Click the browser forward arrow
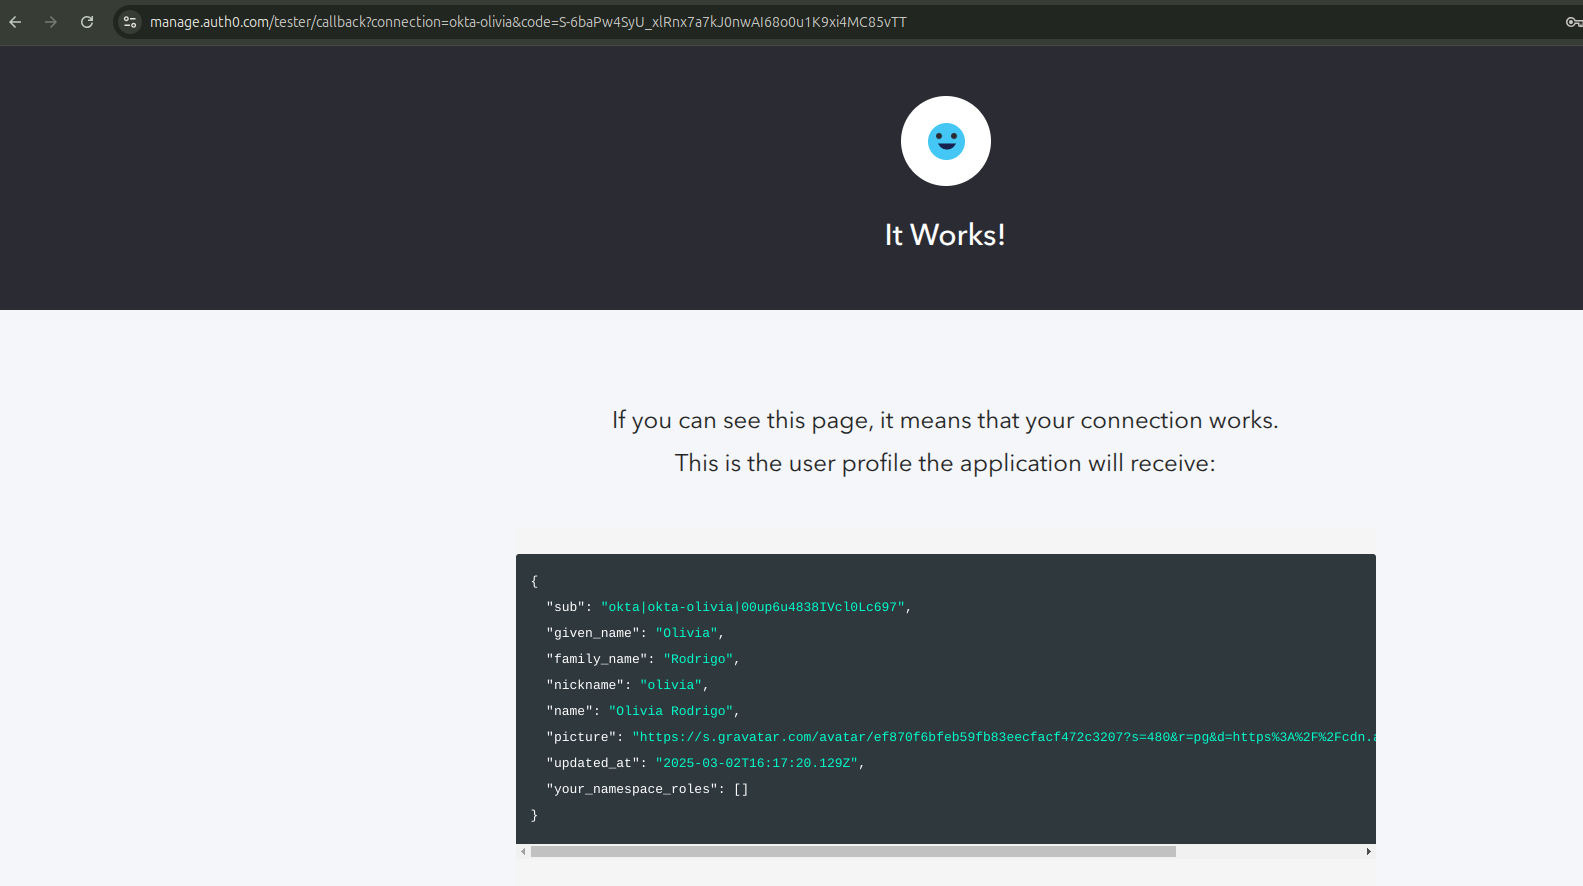 [51, 22]
